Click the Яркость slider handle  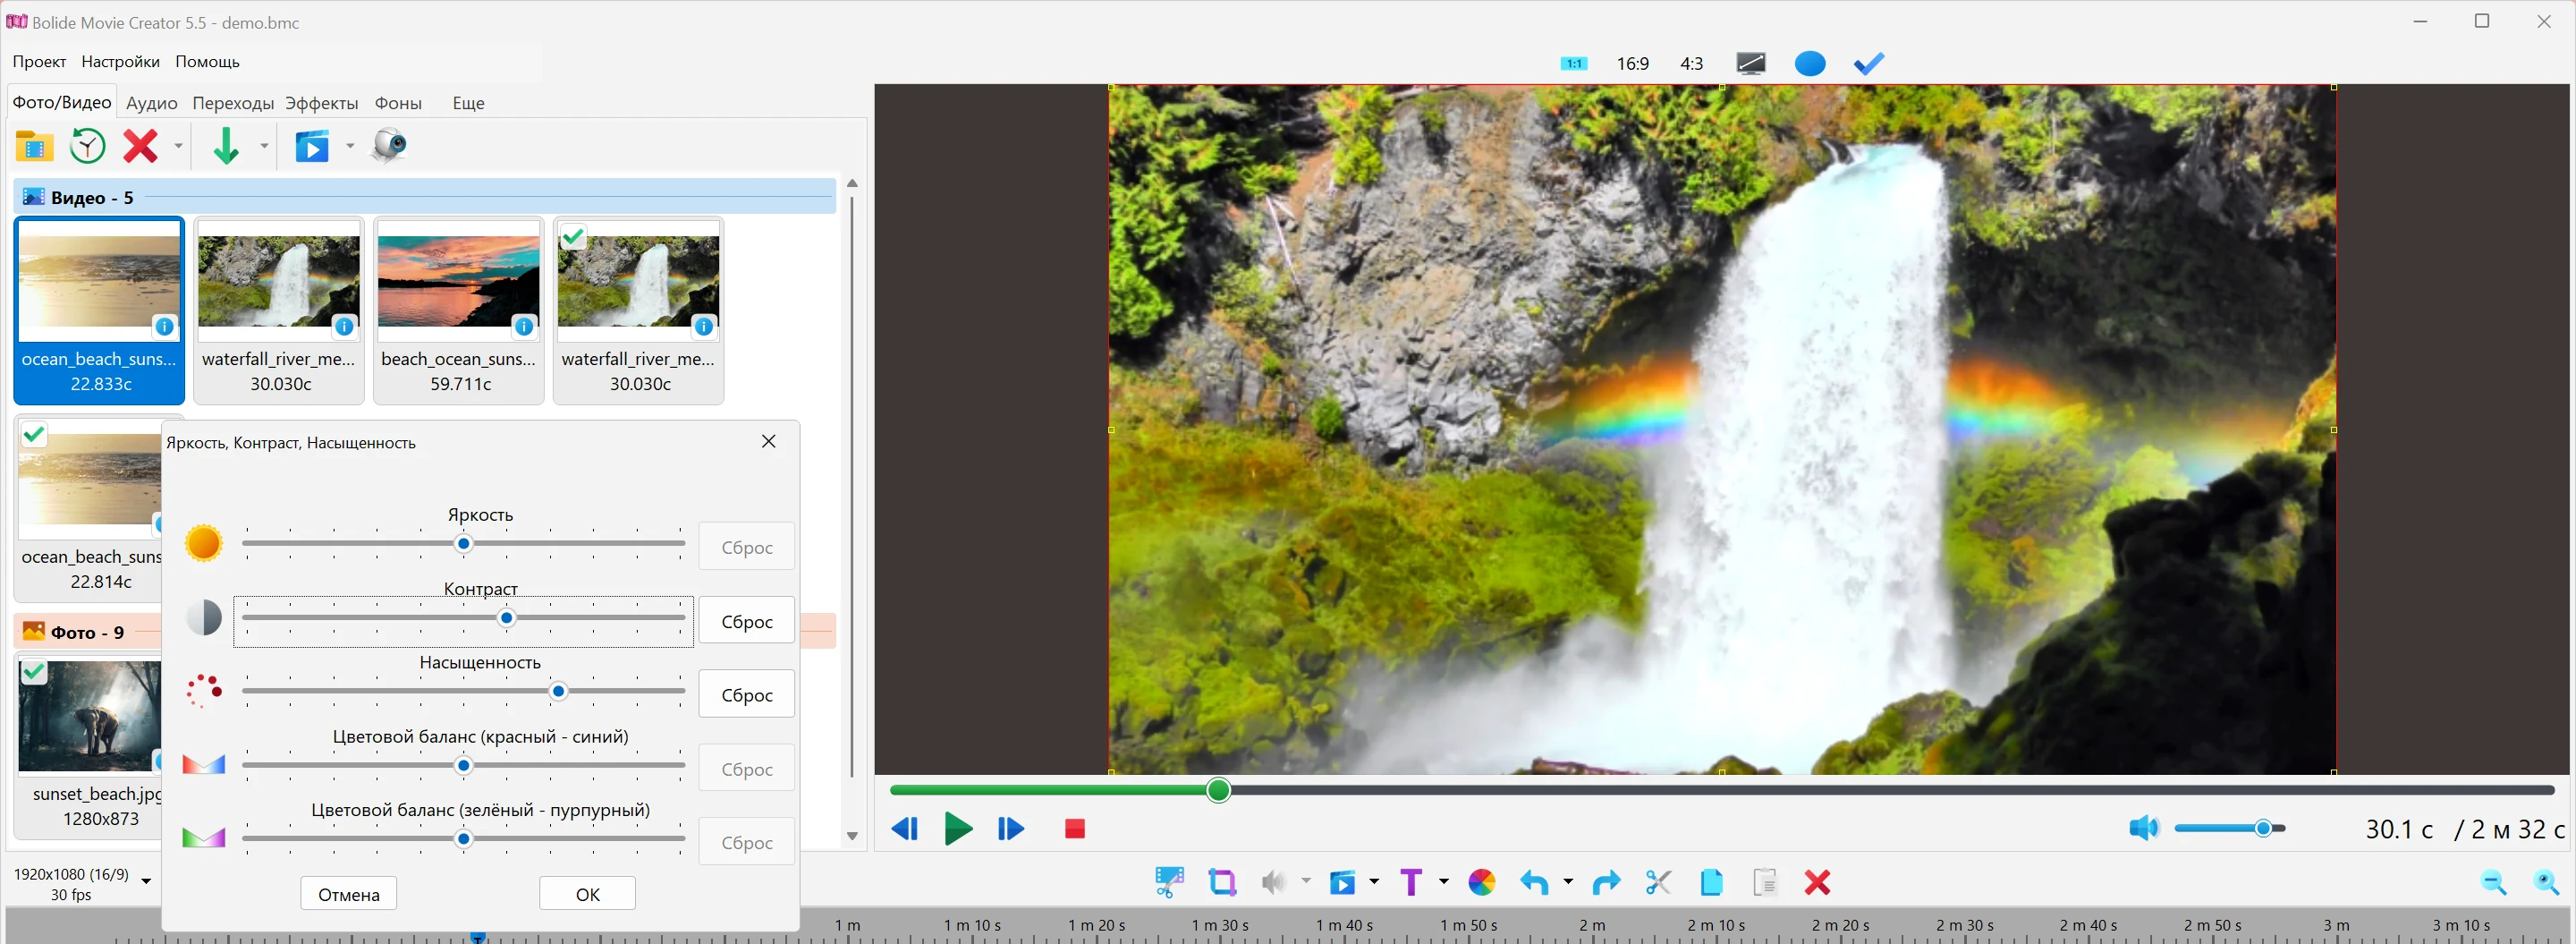coord(464,544)
